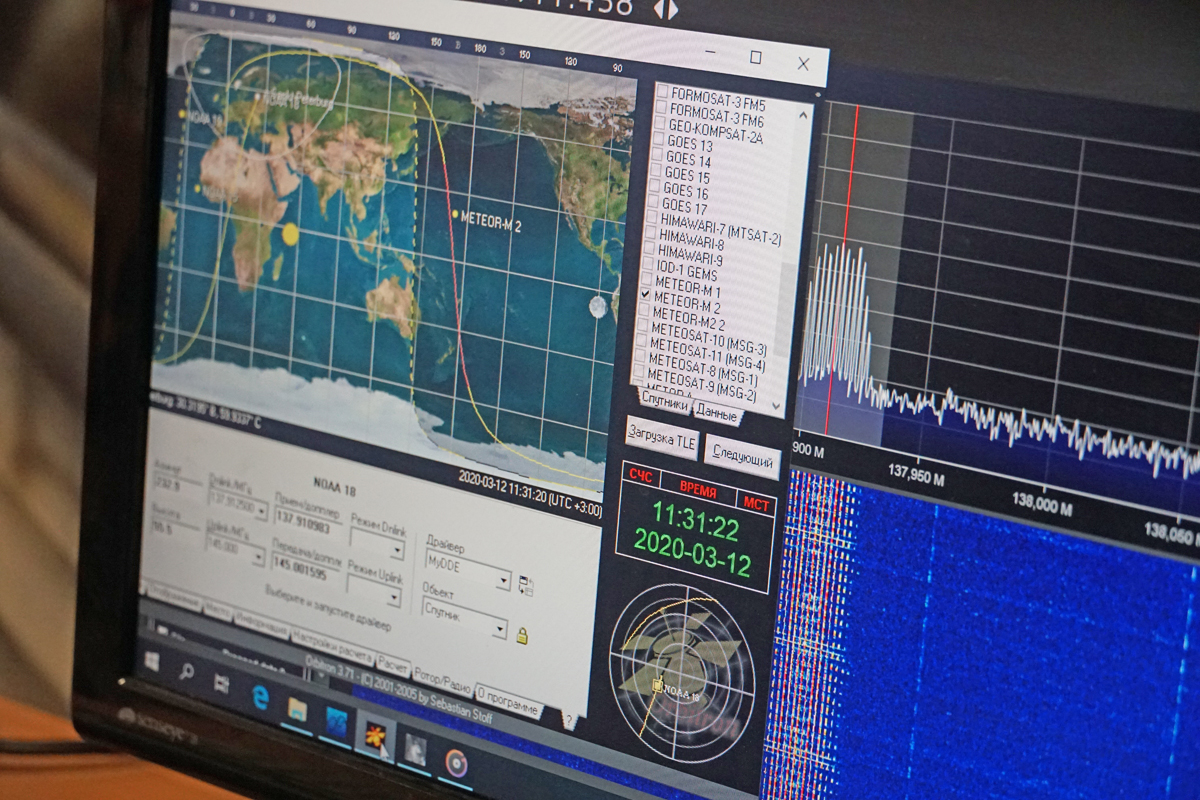Open the Windows Start menu
The width and height of the screenshot is (1200, 800).
pyautogui.click(x=152, y=662)
